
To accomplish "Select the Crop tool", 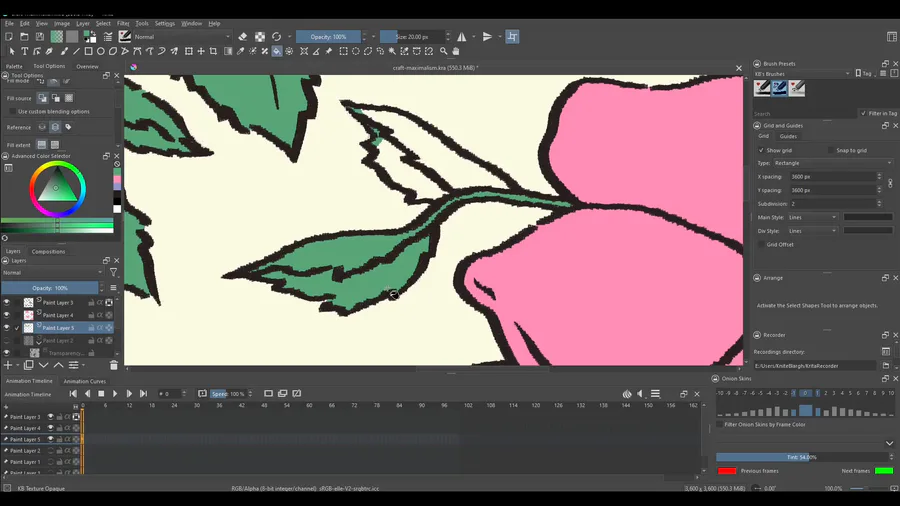I will (213, 52).
